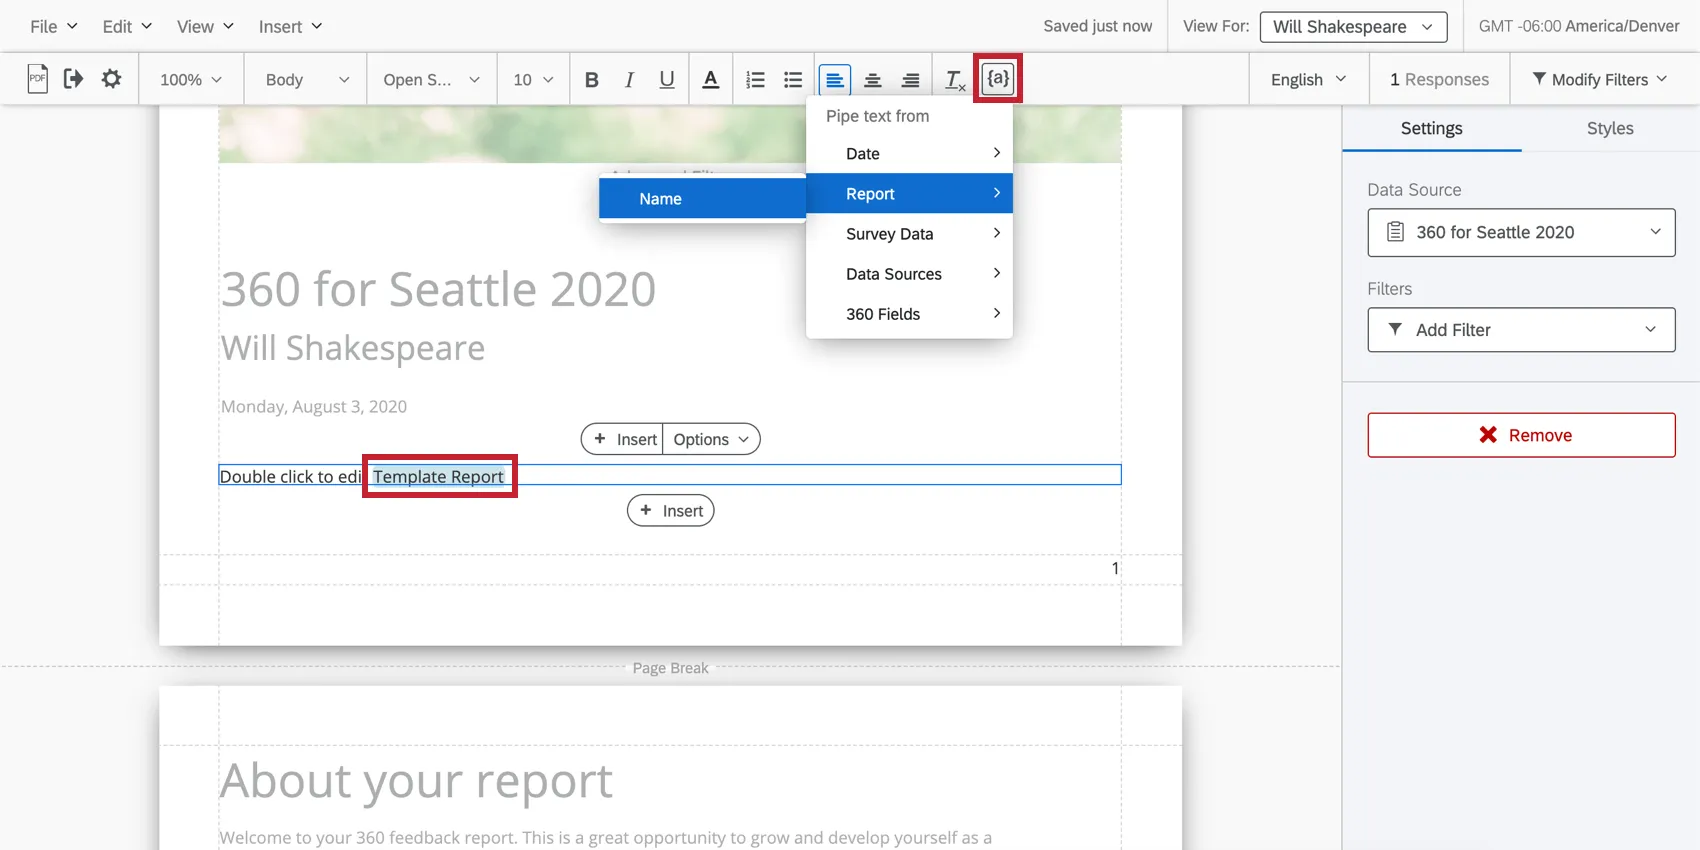Open report settings gear icon
This screenshot has height=850, width=1700.
(x=111, y=79)
